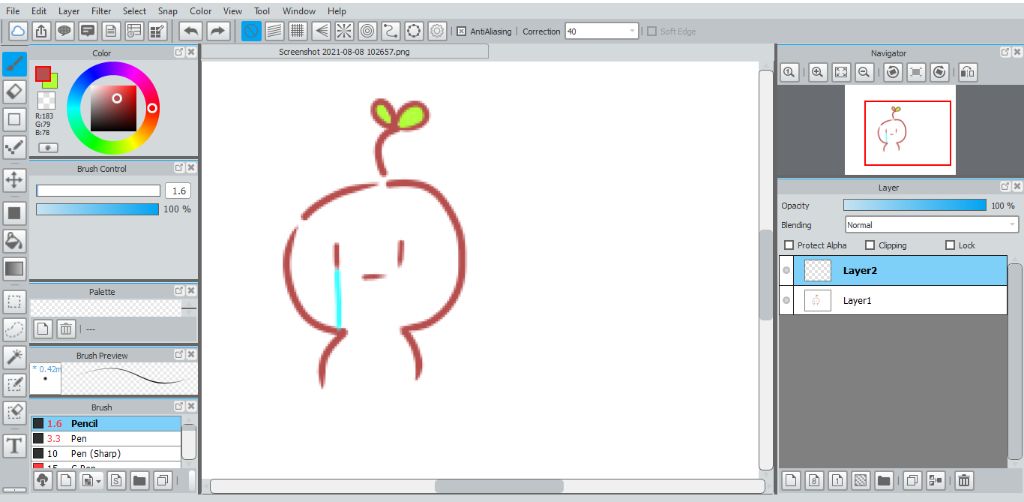This screenshot has width=1024, height=502.
Task: Select the Bucket fill tool
Action: tap(14, 240)
